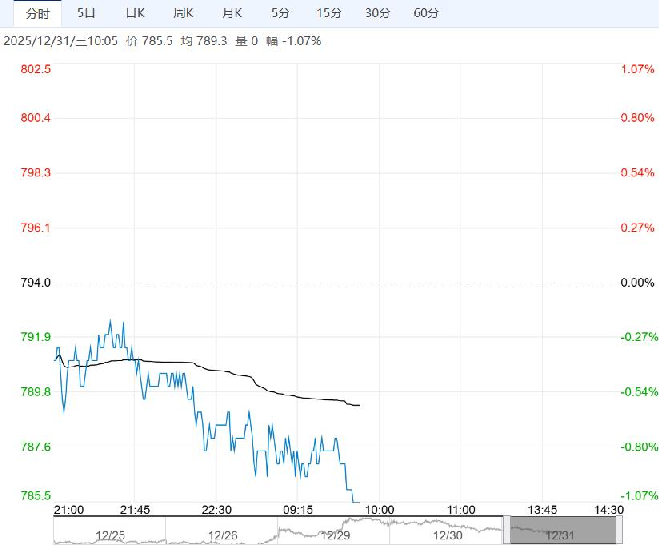Image resolution: width=659 pixels, height=546 pixels.
Task: Open the 5日 five-day chart tab
Action: coord(88,13)
